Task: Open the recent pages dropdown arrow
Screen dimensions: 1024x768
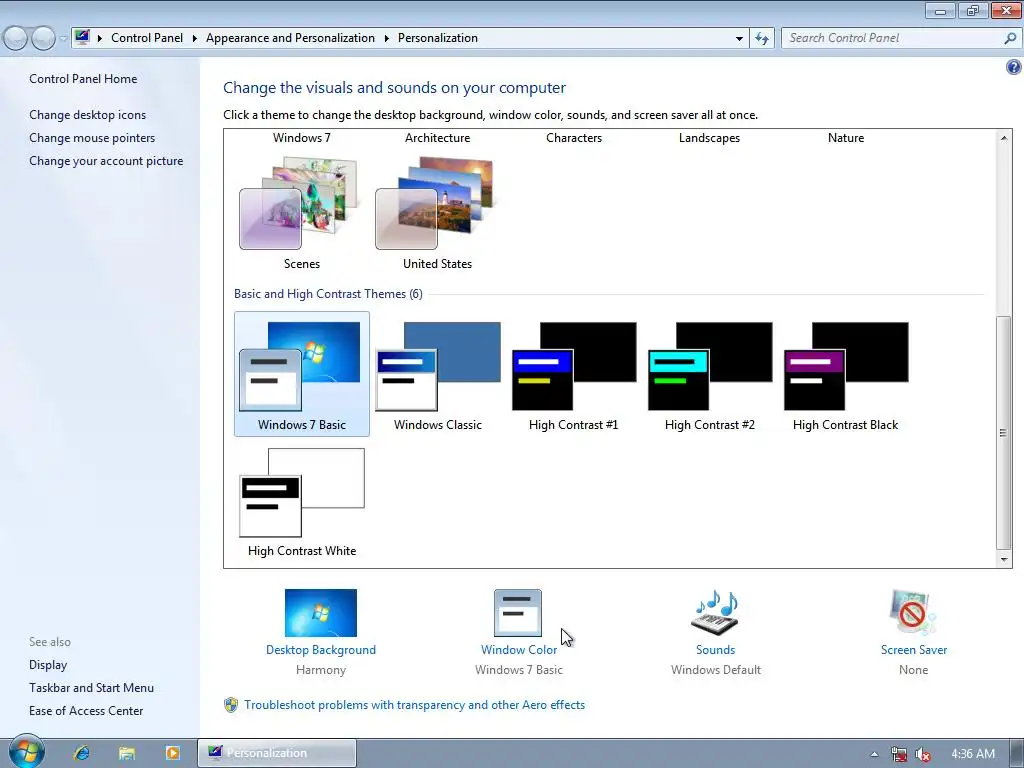Action: pyautogui.click(x=63, y=39)
